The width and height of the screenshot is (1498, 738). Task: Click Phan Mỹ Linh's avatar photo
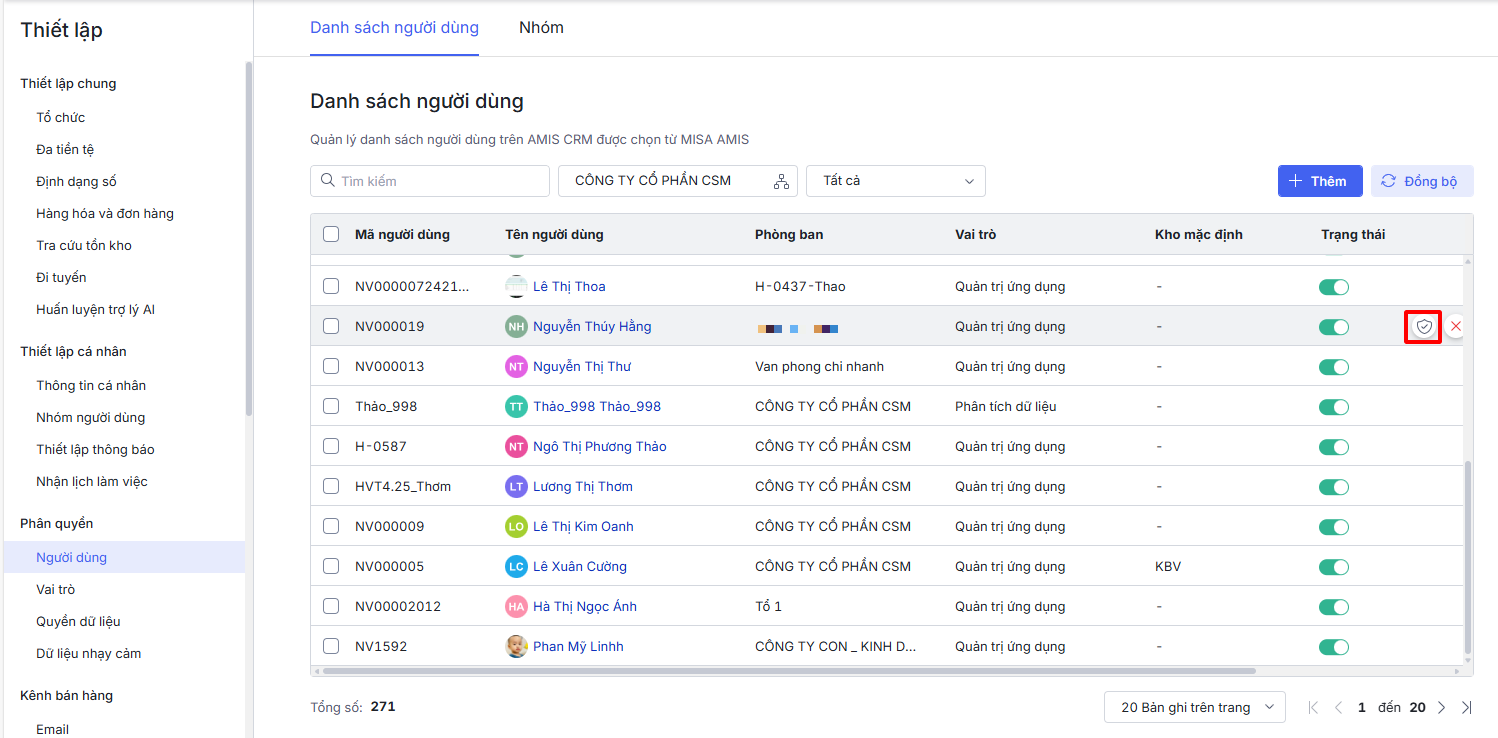(516, 646)
